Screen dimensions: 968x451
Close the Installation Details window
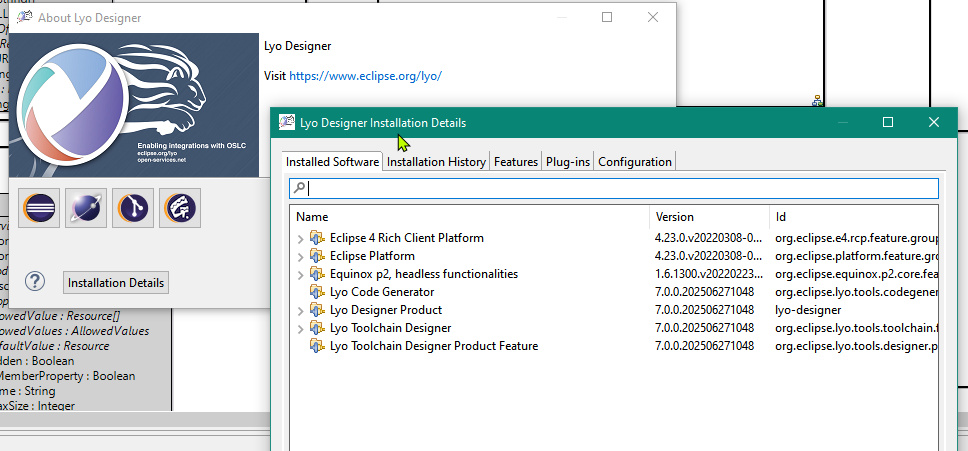[x=933, y=122]
